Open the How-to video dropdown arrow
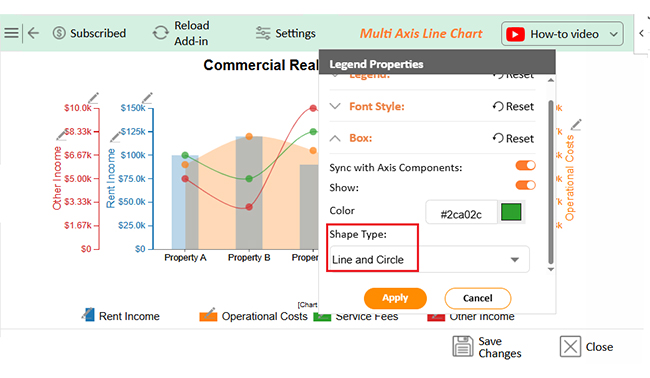This screenshot has width=650, height=378. 614,34
